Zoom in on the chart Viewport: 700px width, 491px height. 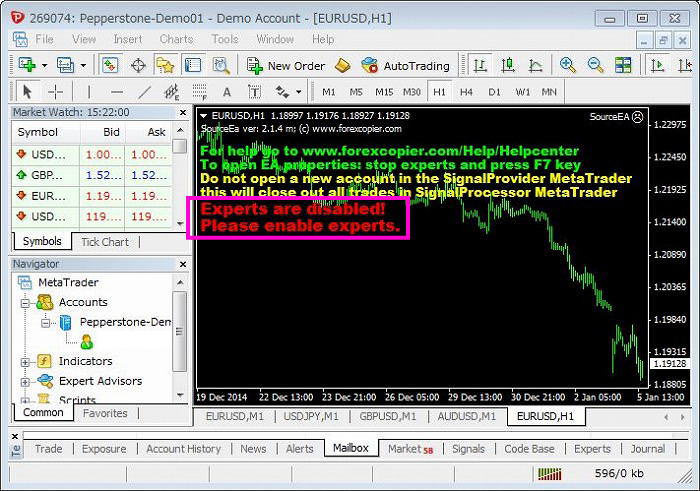568,66
